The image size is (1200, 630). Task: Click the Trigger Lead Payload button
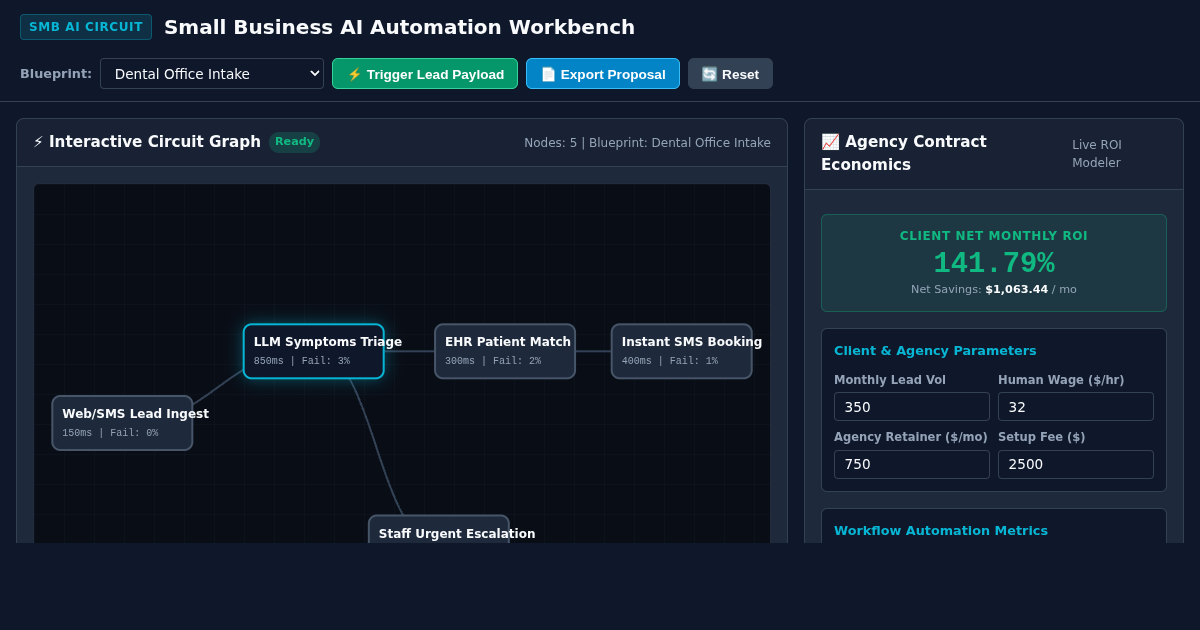pos(425,74)
